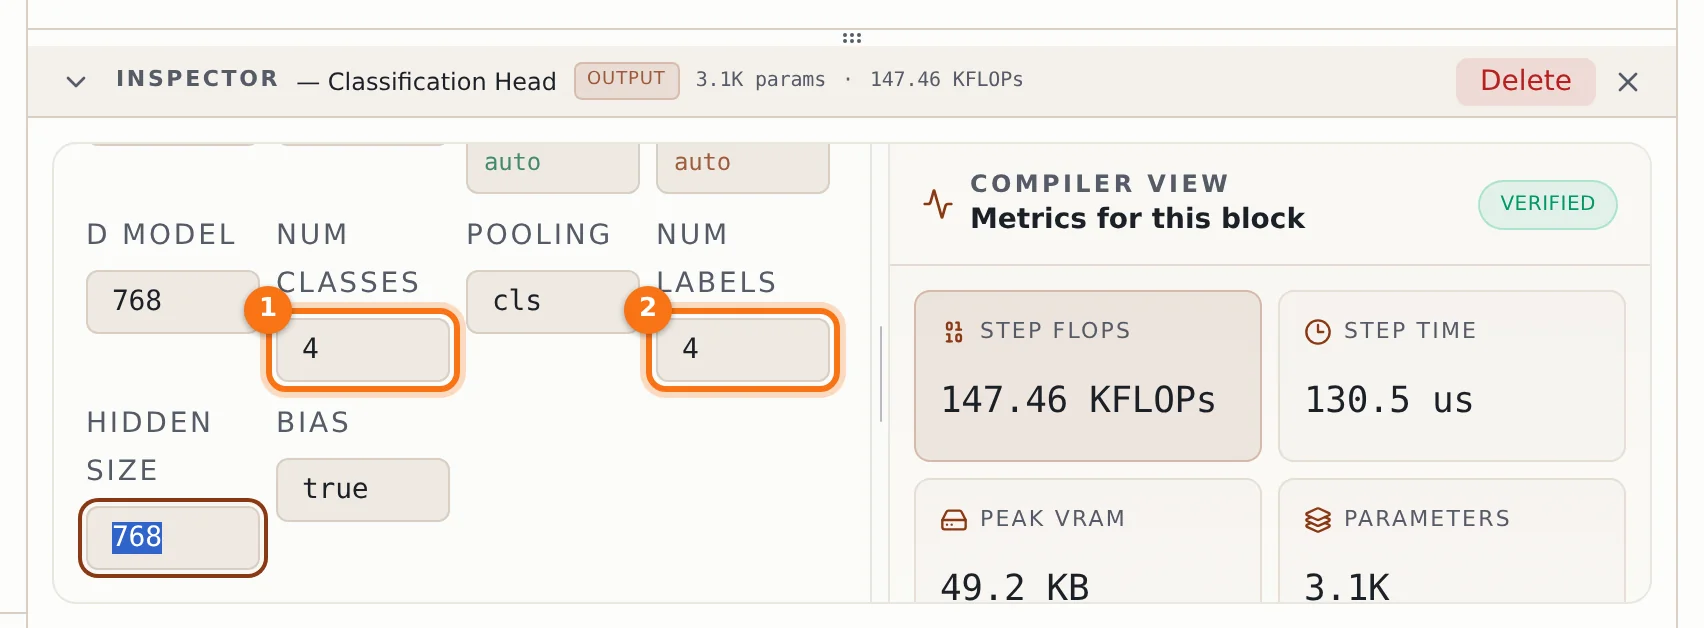Screen dimensions: 1704x628
Task: Click the Hidden Size field
Action: click(173, 538)
